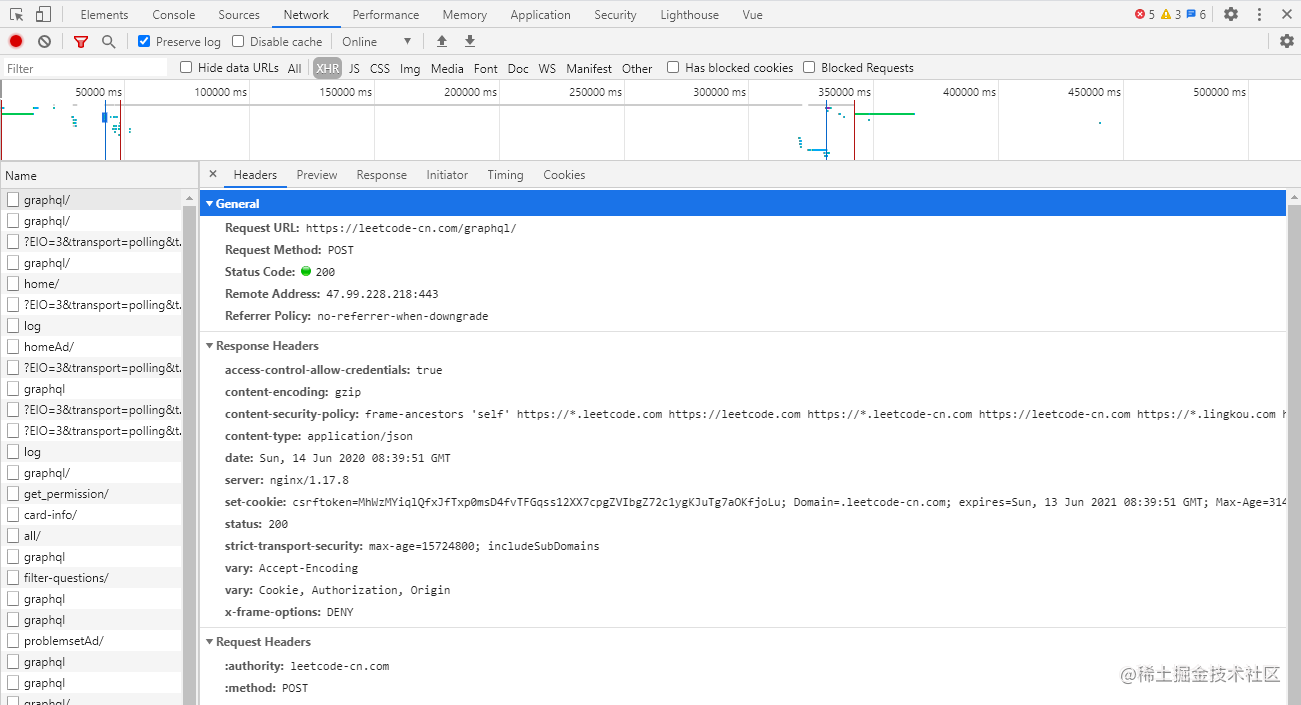Show the Cookies tab

(x=564, y=174)
